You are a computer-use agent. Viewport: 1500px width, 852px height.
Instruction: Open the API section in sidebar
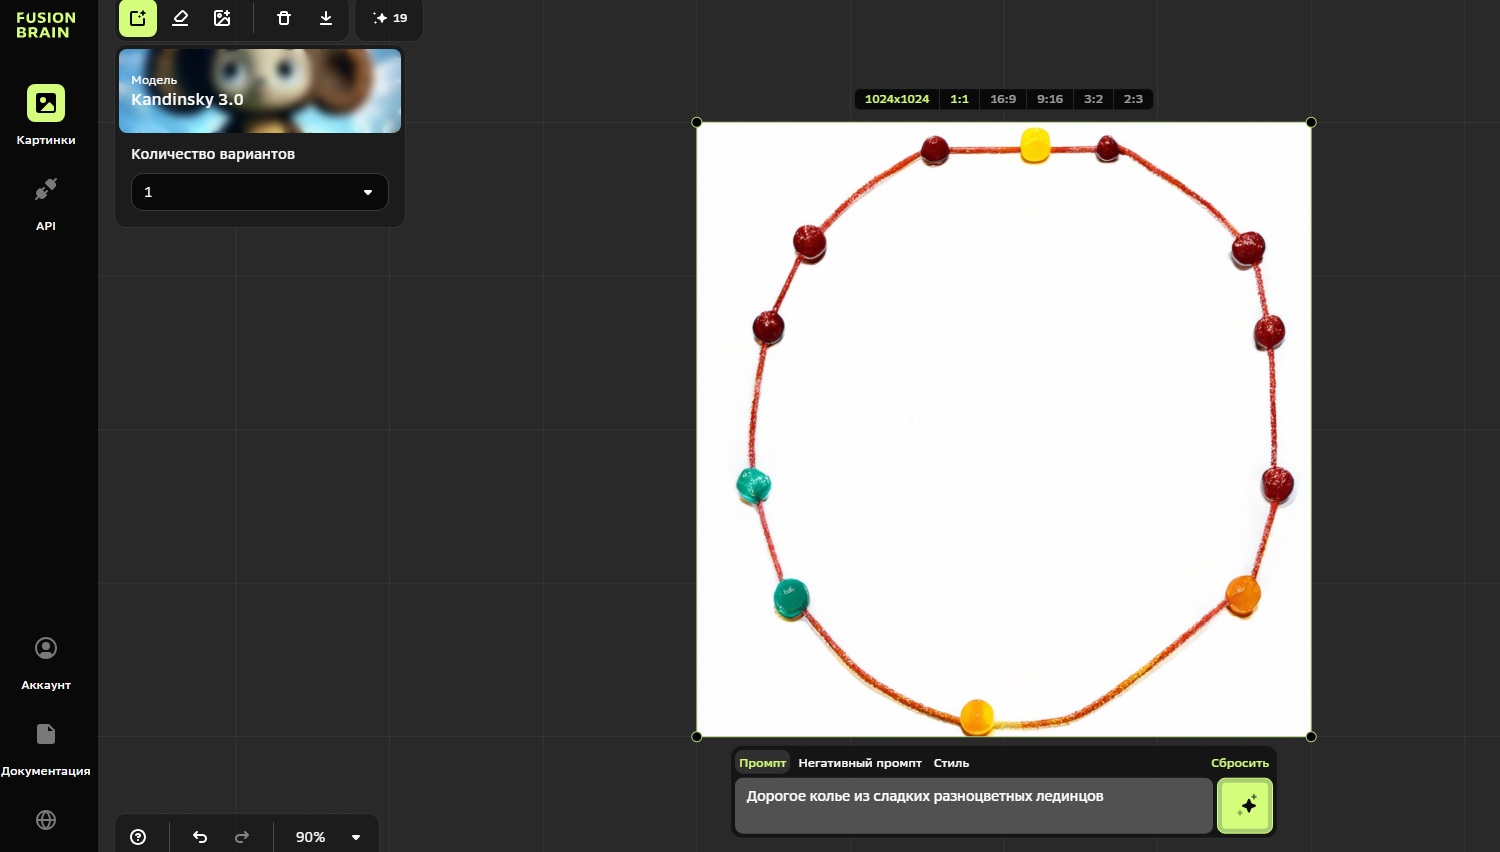[x=46, y=203]
